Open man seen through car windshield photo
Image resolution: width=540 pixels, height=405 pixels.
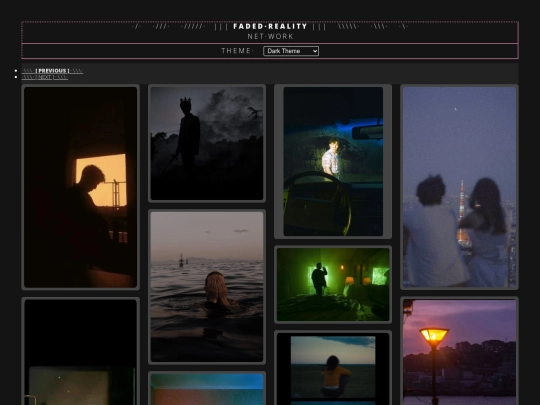(333, 162)
